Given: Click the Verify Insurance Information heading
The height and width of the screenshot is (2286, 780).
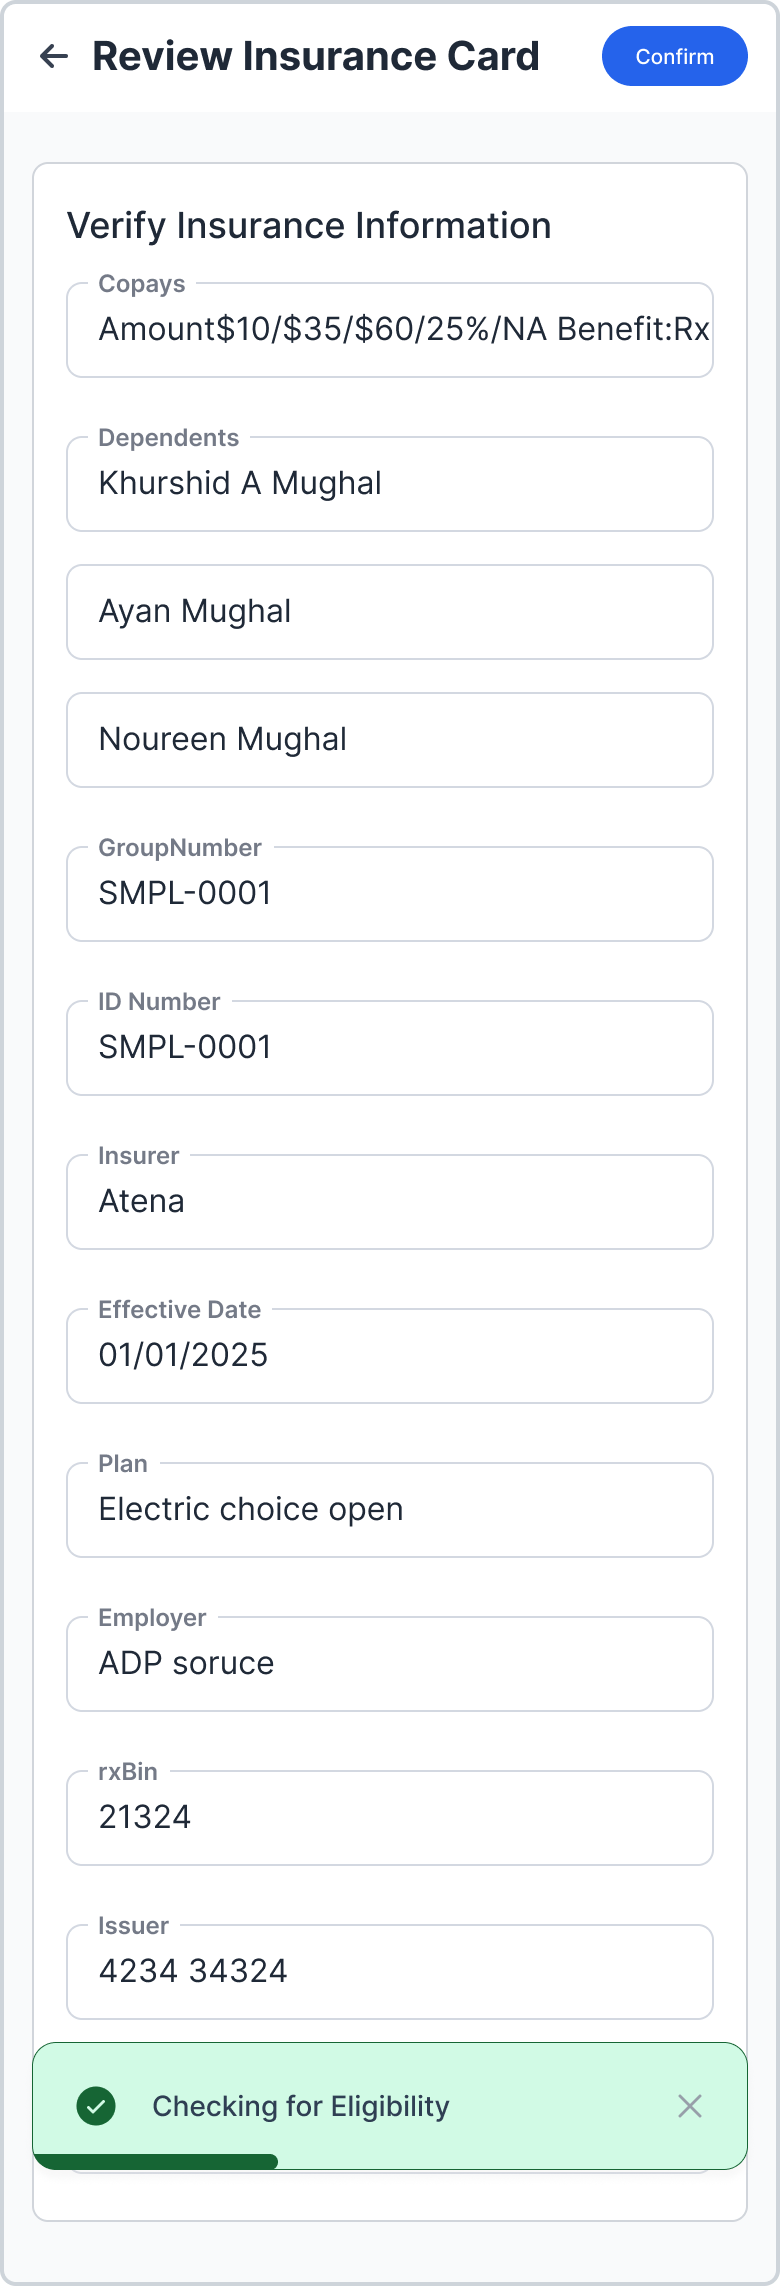Looking at the screenshot, I should tap(309, 226).
